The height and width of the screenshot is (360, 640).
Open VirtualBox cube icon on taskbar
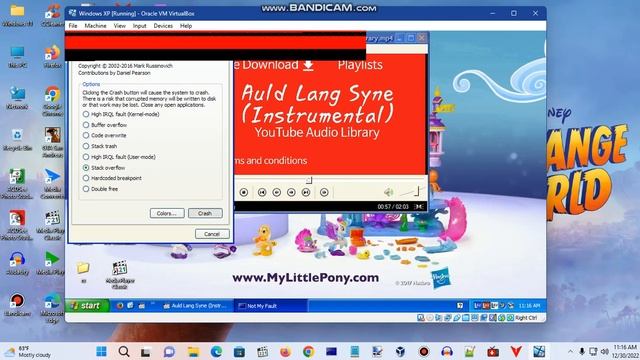[400, 351]
